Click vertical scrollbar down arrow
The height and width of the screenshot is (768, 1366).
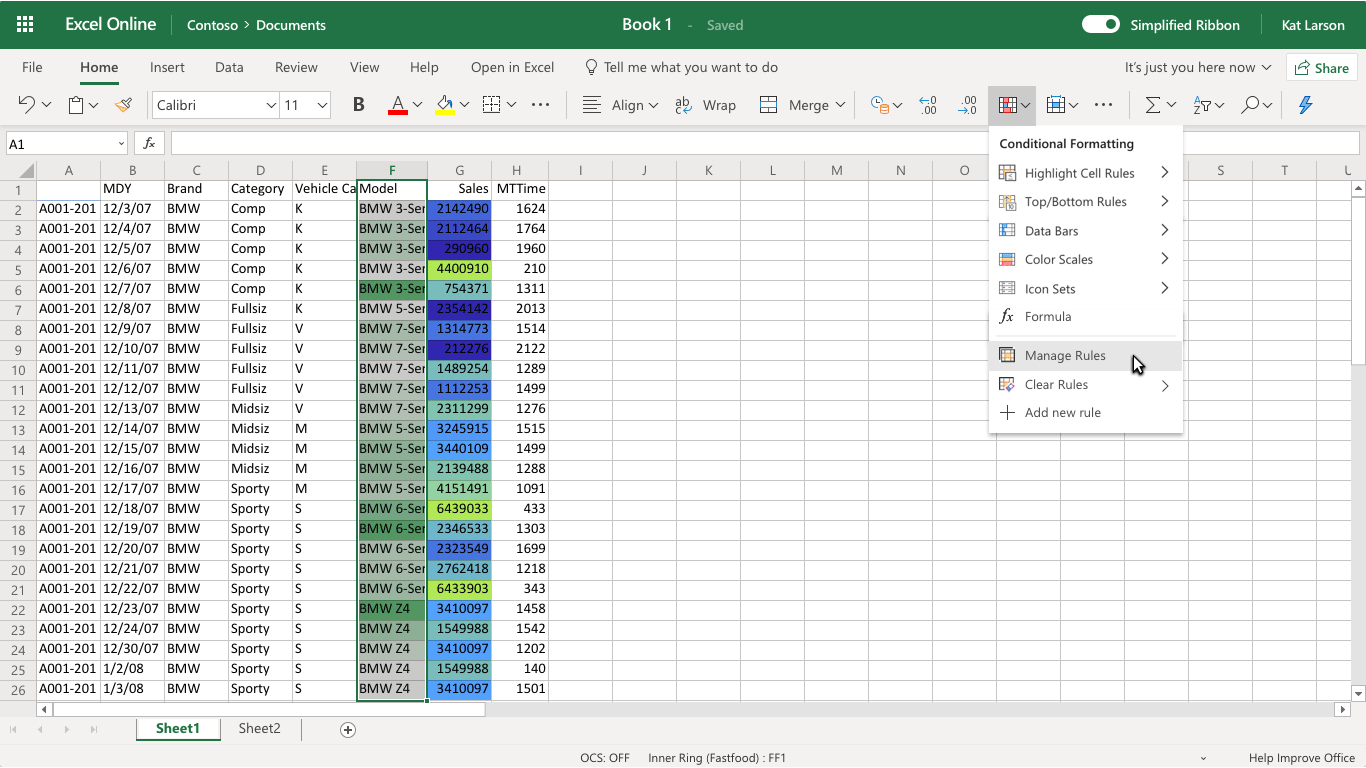[1358, 693]
